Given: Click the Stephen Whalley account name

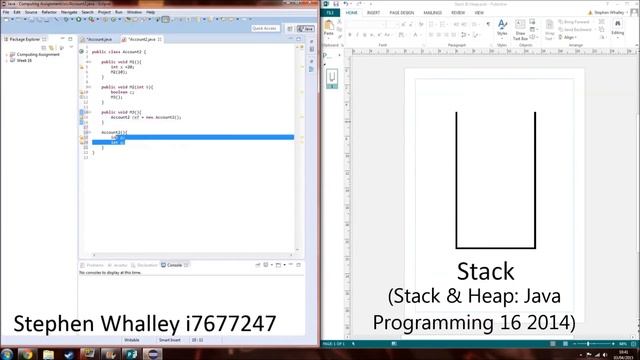Looking at the screenshot, I should click(609, 13).
